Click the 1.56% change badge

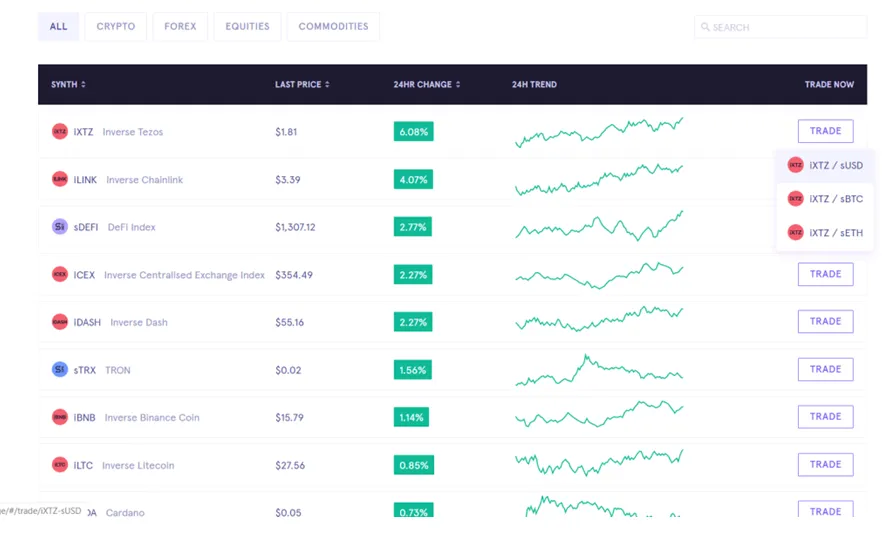point(413,370)
